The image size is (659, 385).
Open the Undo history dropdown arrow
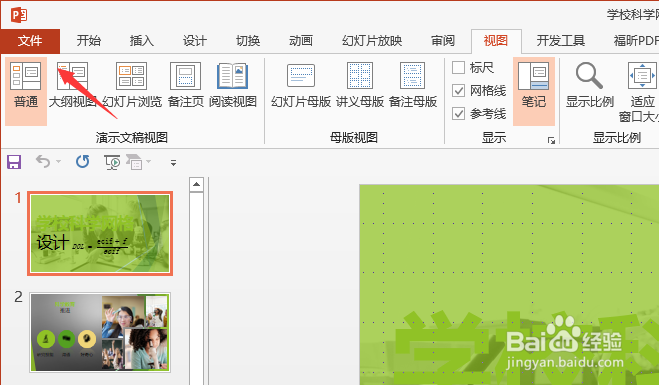(58, 161)
